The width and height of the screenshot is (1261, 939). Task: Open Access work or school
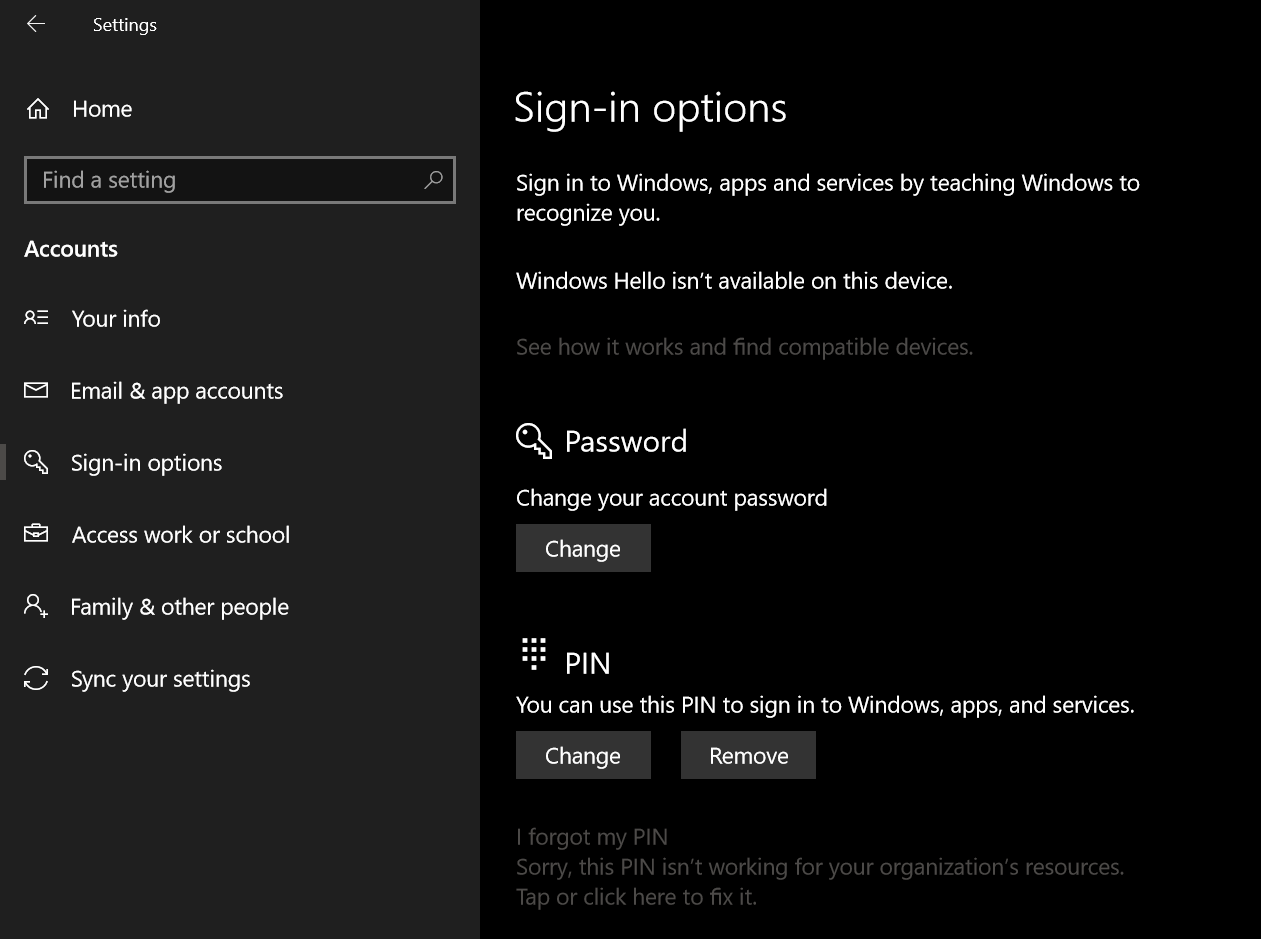(181, 535)
